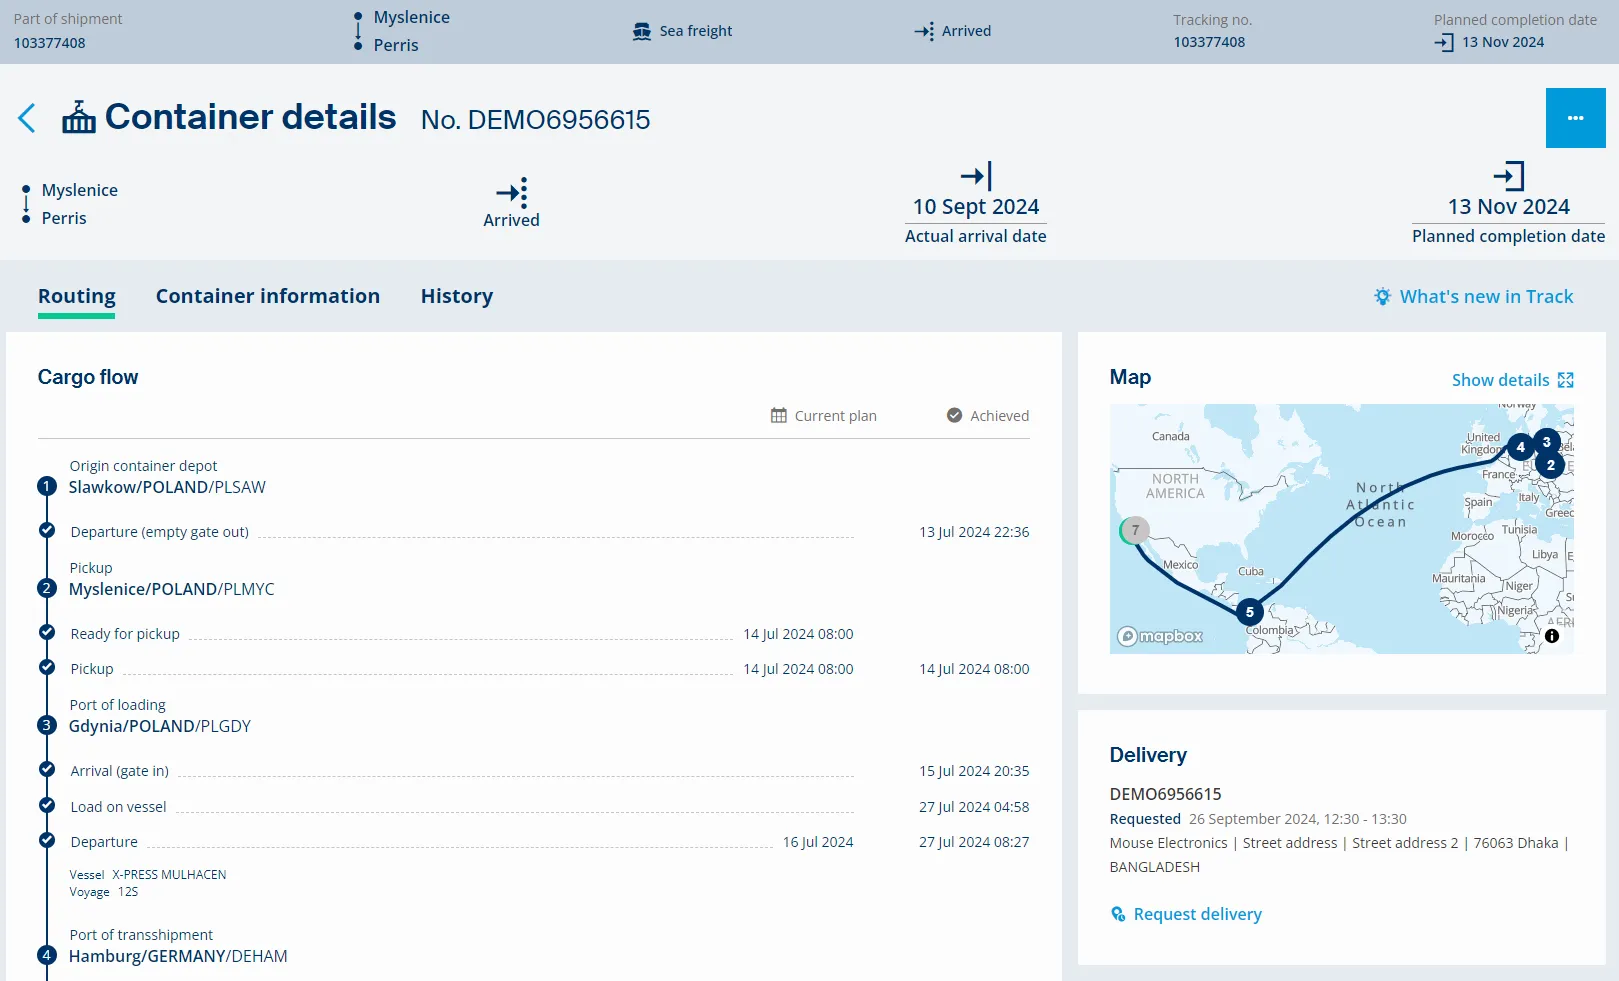The width and height of the screenshot is (1619, 981).
Task: Click the planned completion date icon near 13 Nov 2024
Action: [1442, 42]
